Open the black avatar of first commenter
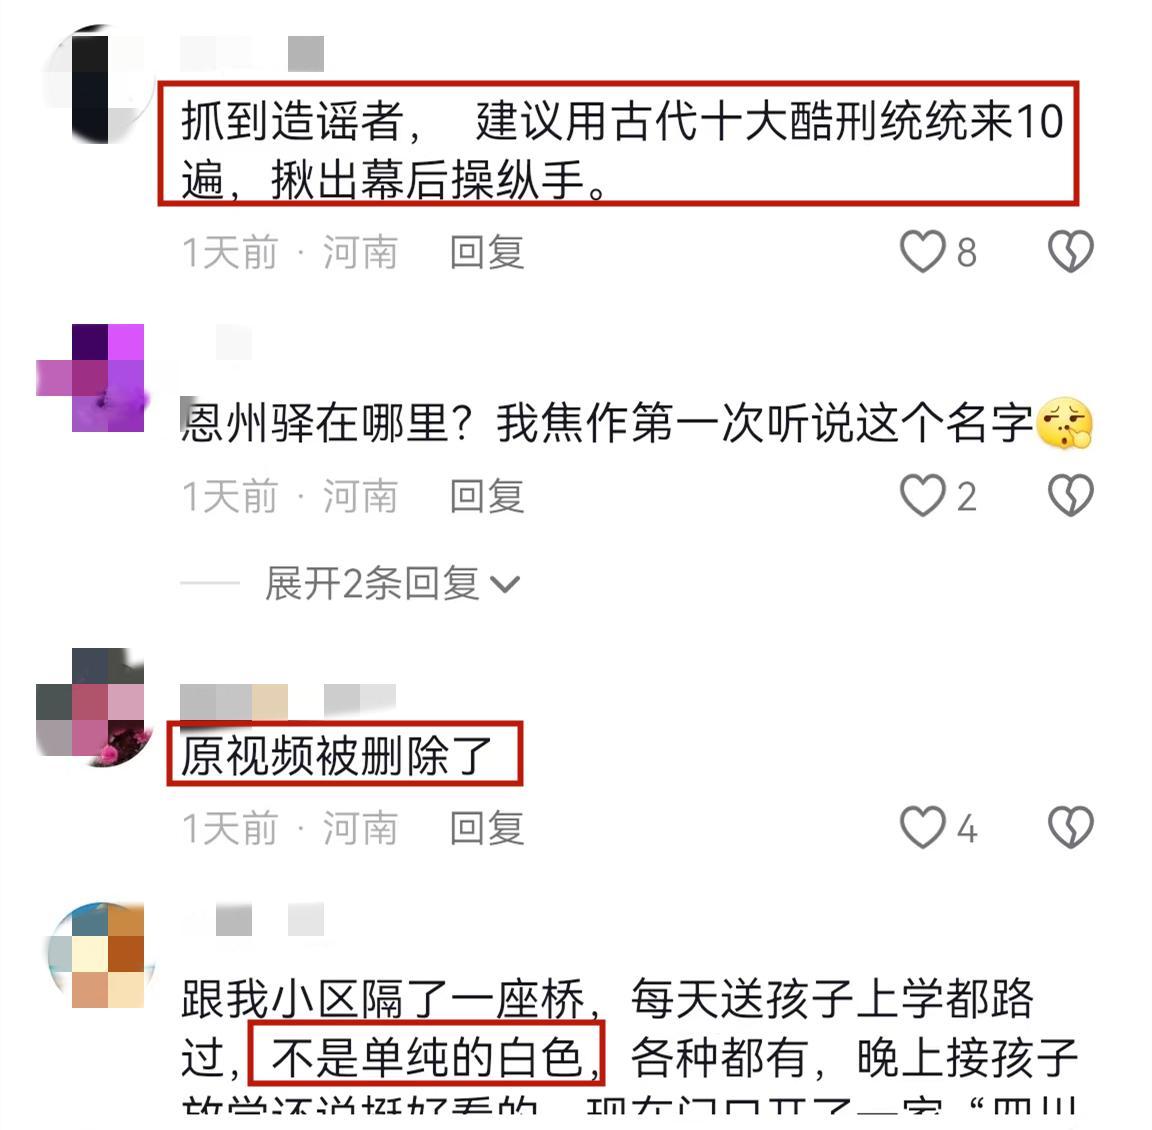The height and width of the screenshot is (1130, 1152). [96, 84]
